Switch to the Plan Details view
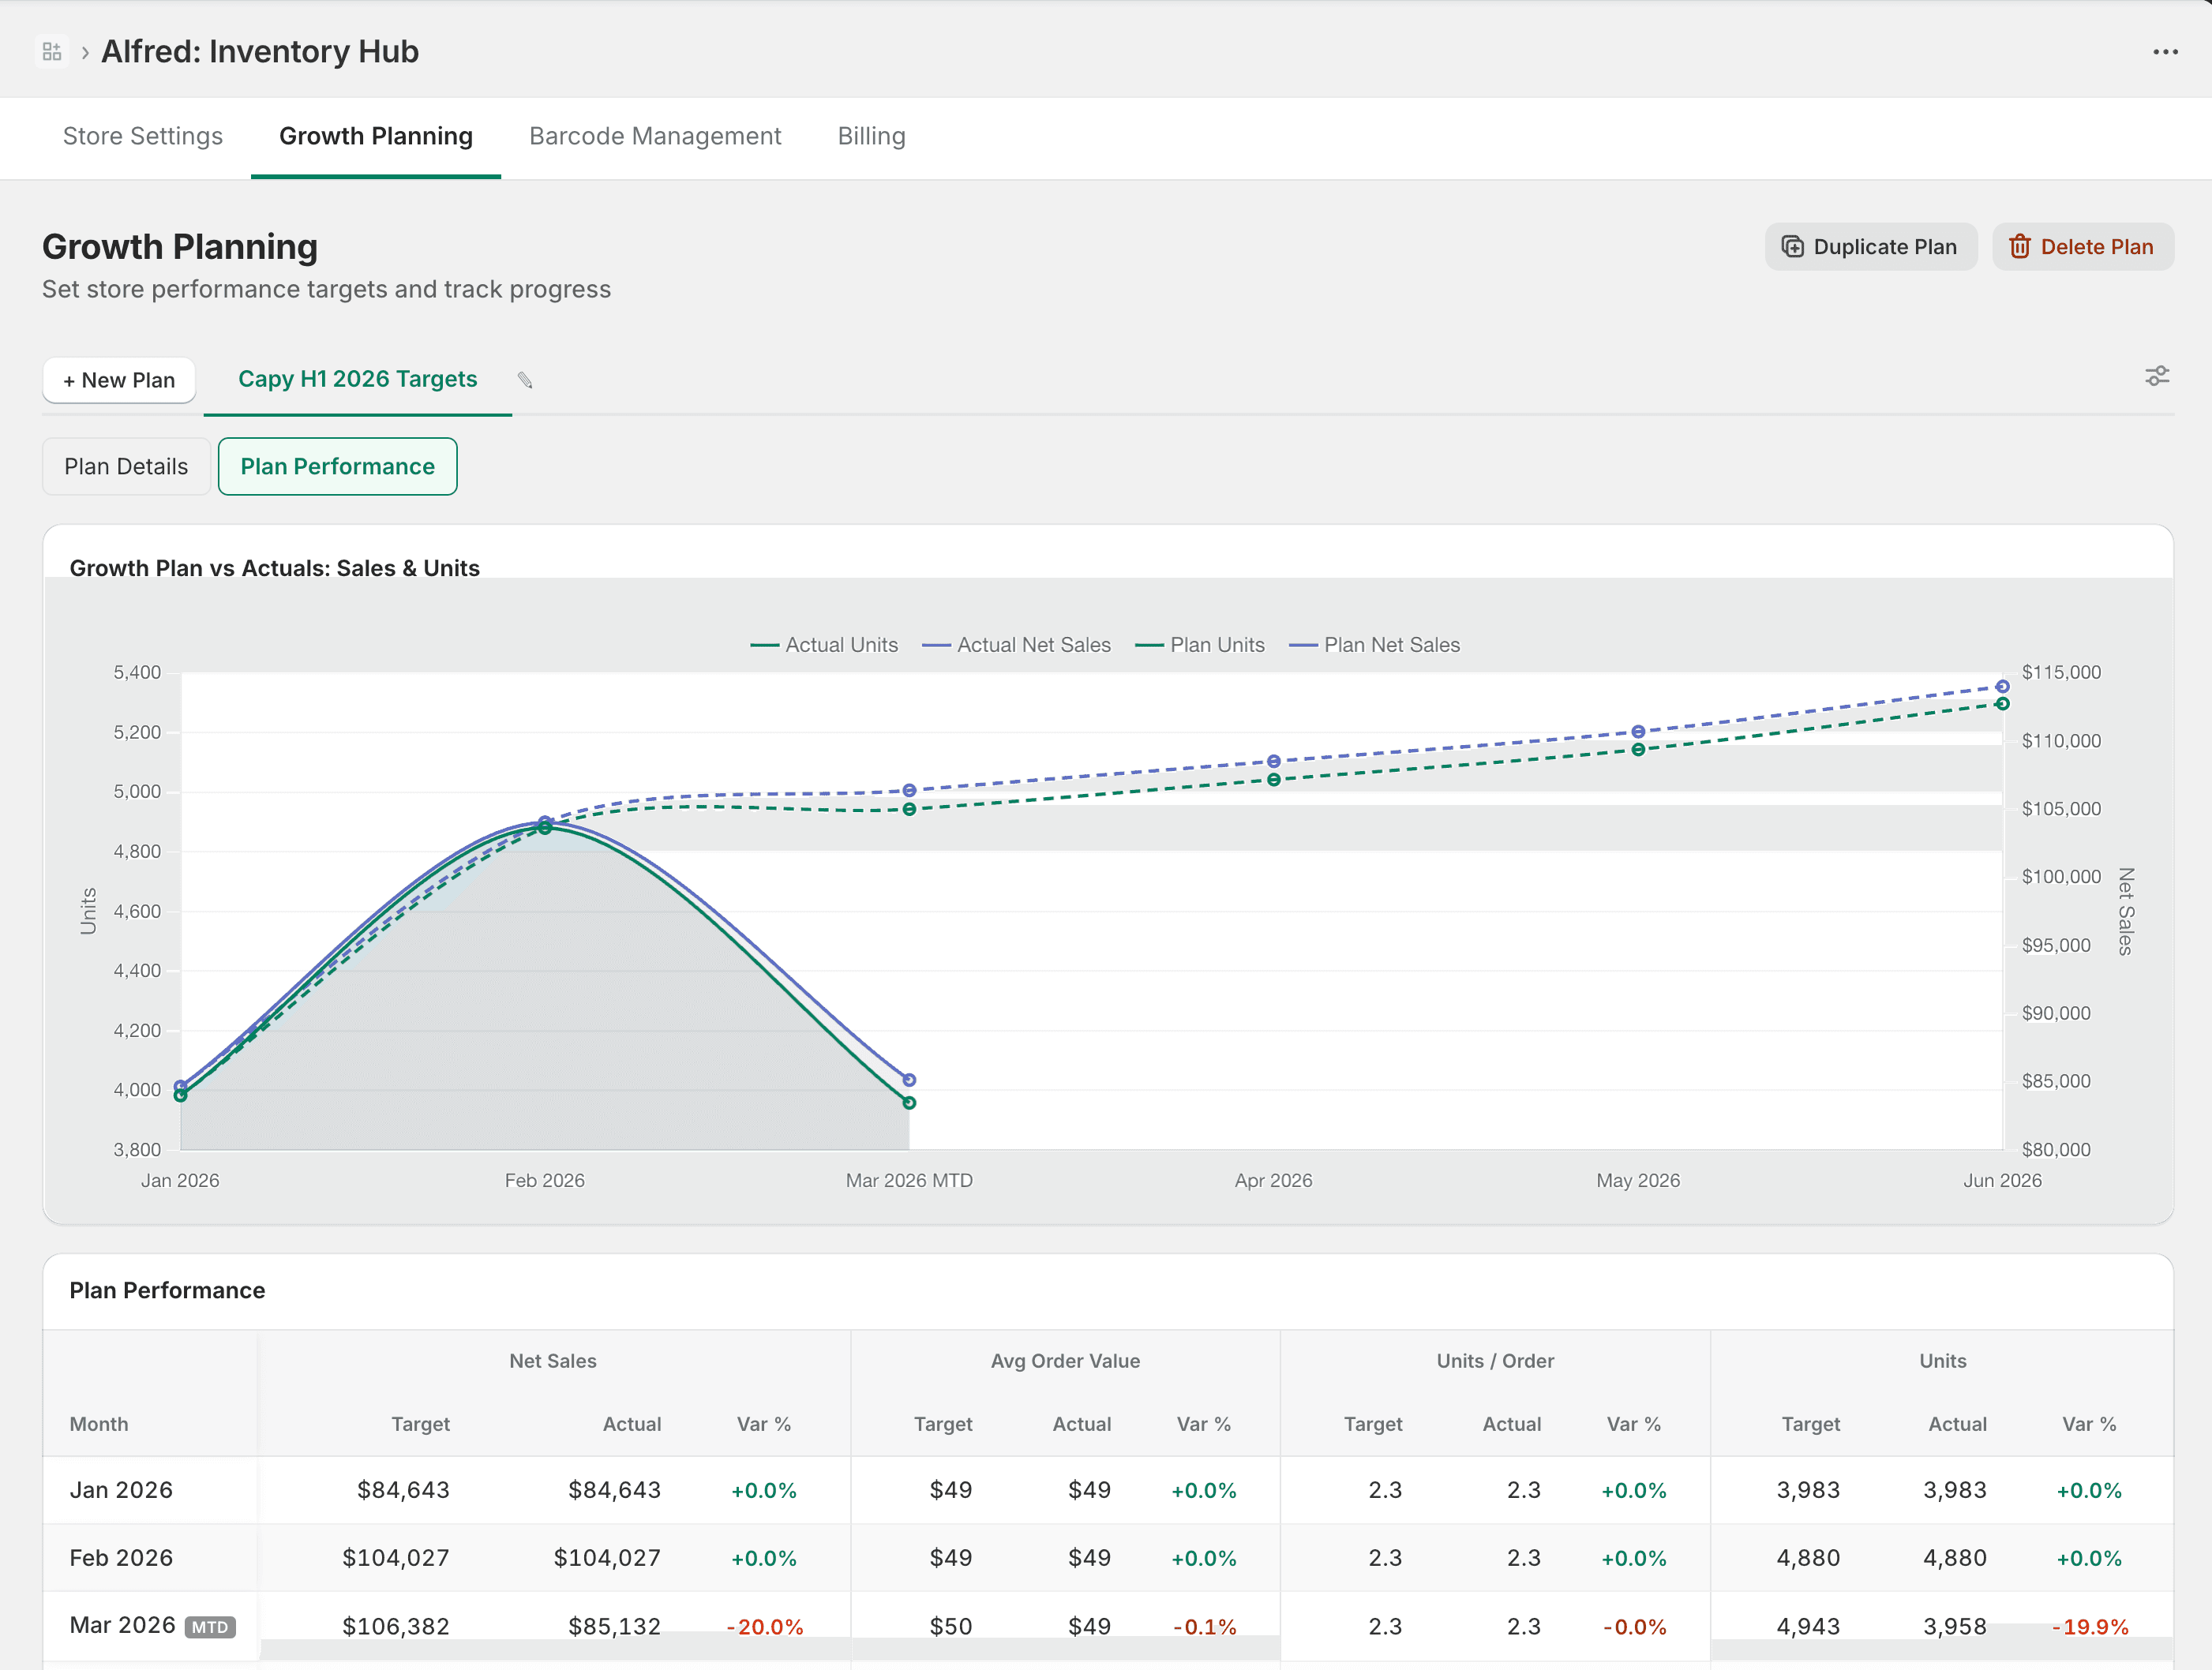Screen dimensions: 2212x1670 [126, 466]
